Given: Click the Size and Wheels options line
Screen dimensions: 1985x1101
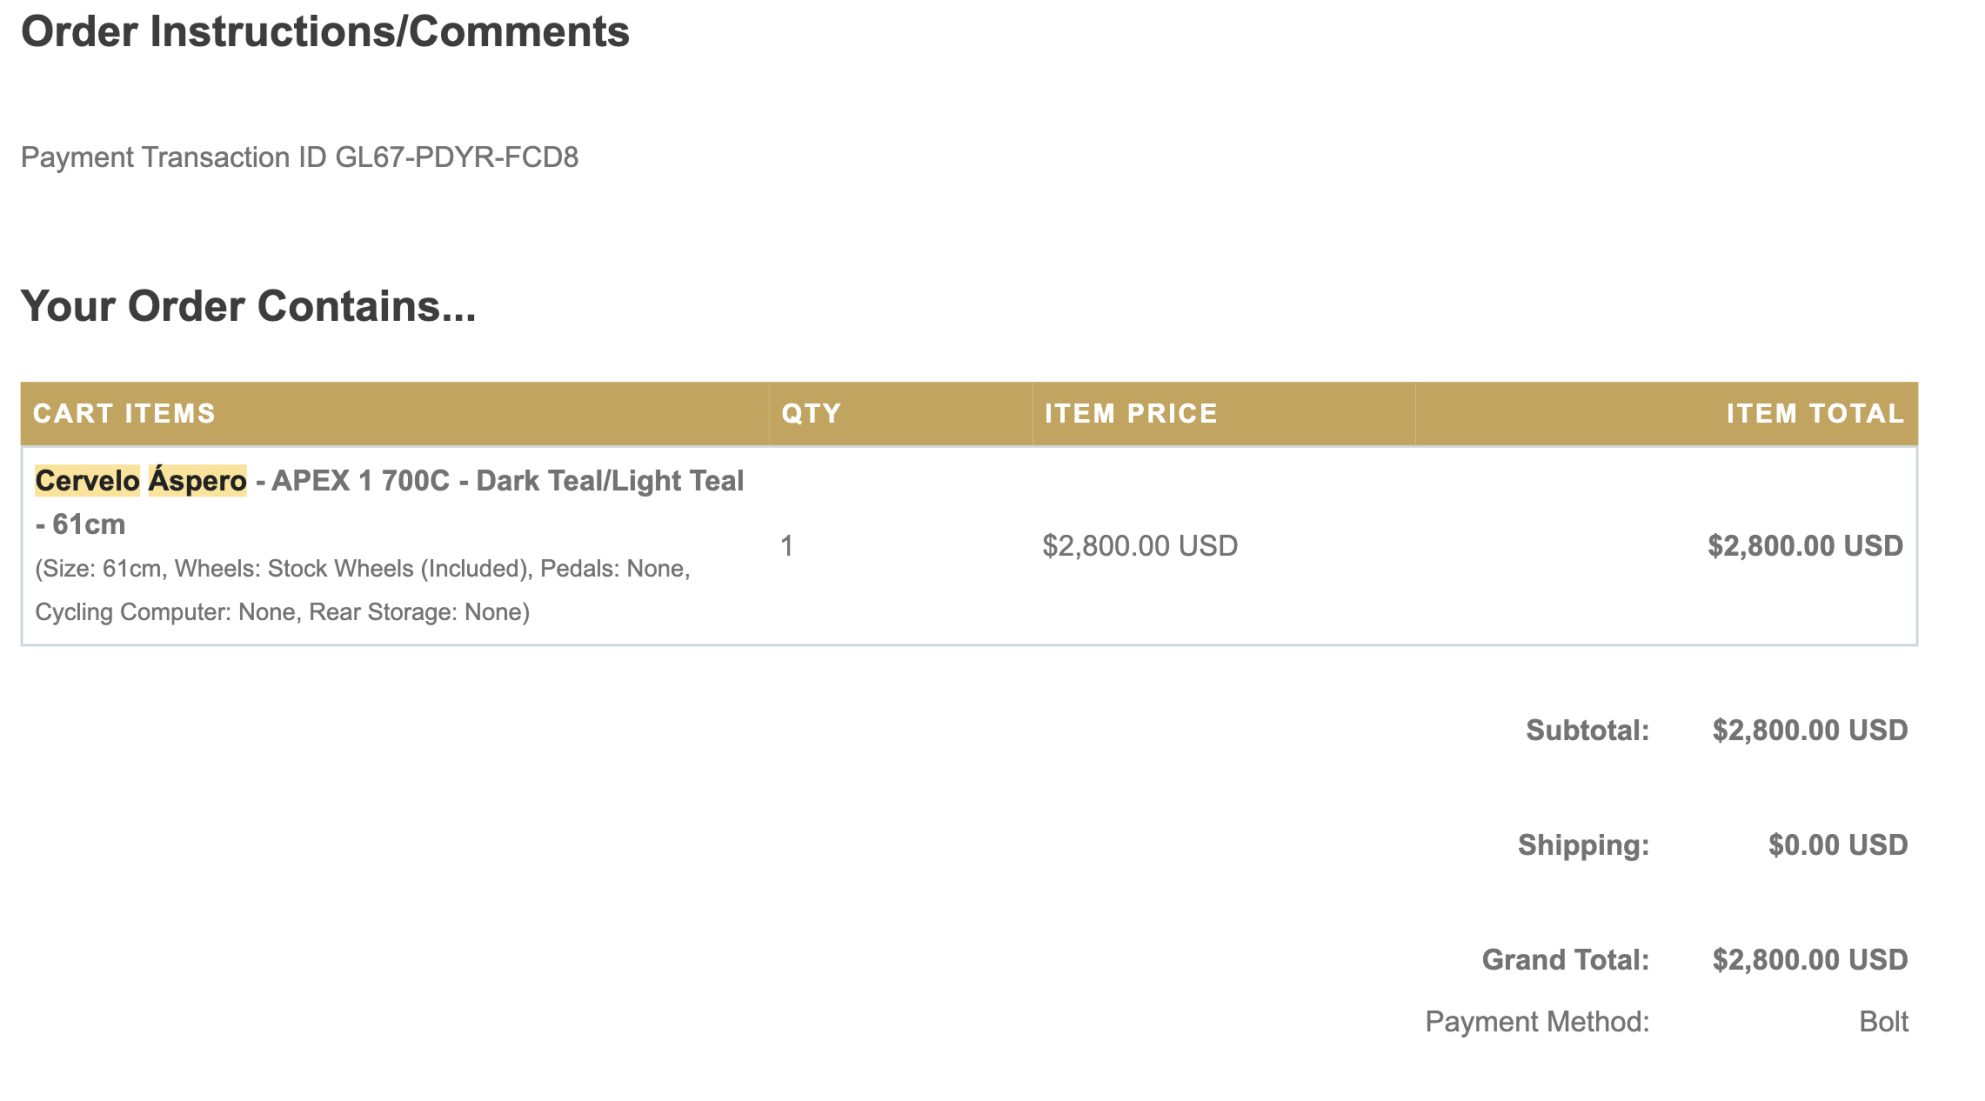Looking at the screenshot, I should coord(362,569).
